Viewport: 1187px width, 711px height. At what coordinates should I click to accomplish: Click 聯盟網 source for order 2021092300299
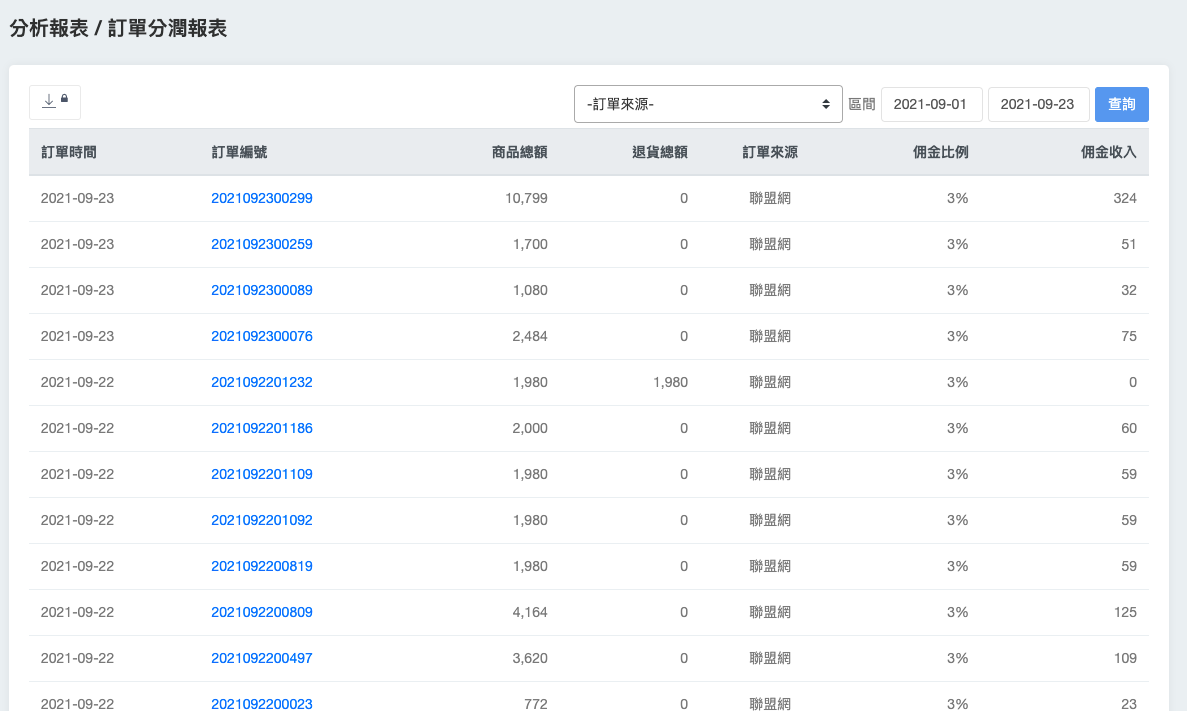click(x=770, y=198)
